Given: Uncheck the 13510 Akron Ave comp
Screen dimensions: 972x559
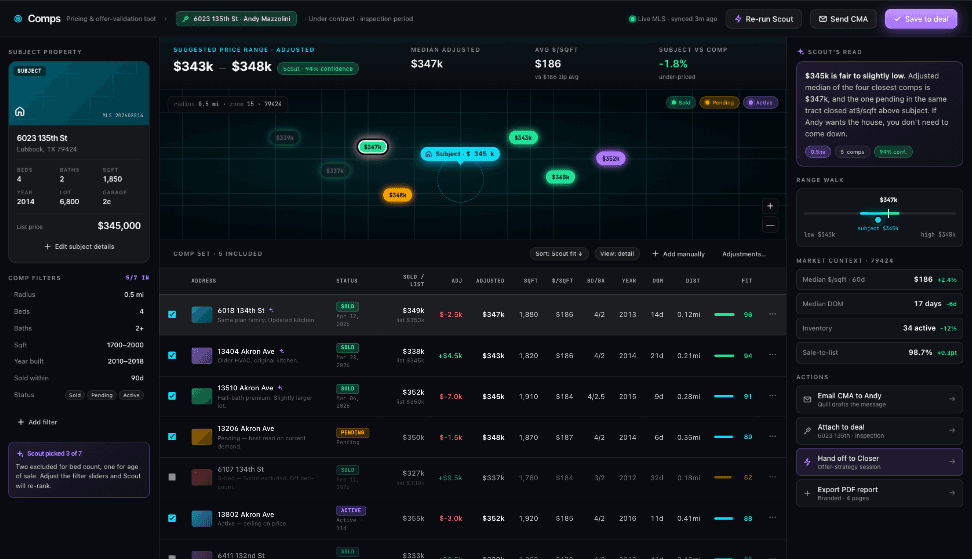Looking at the screenshot, I should [x=172, y=396].
